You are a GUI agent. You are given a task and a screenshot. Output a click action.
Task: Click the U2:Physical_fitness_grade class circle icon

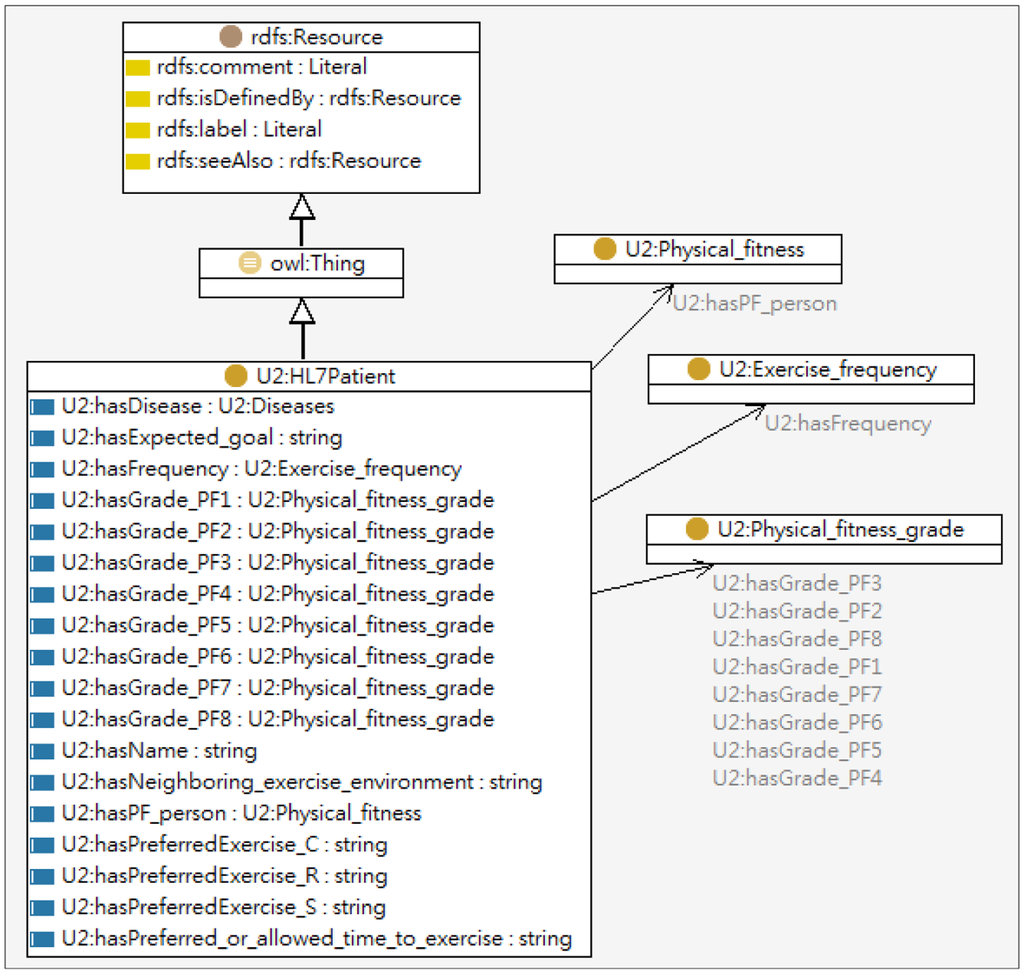coord(698,529)
